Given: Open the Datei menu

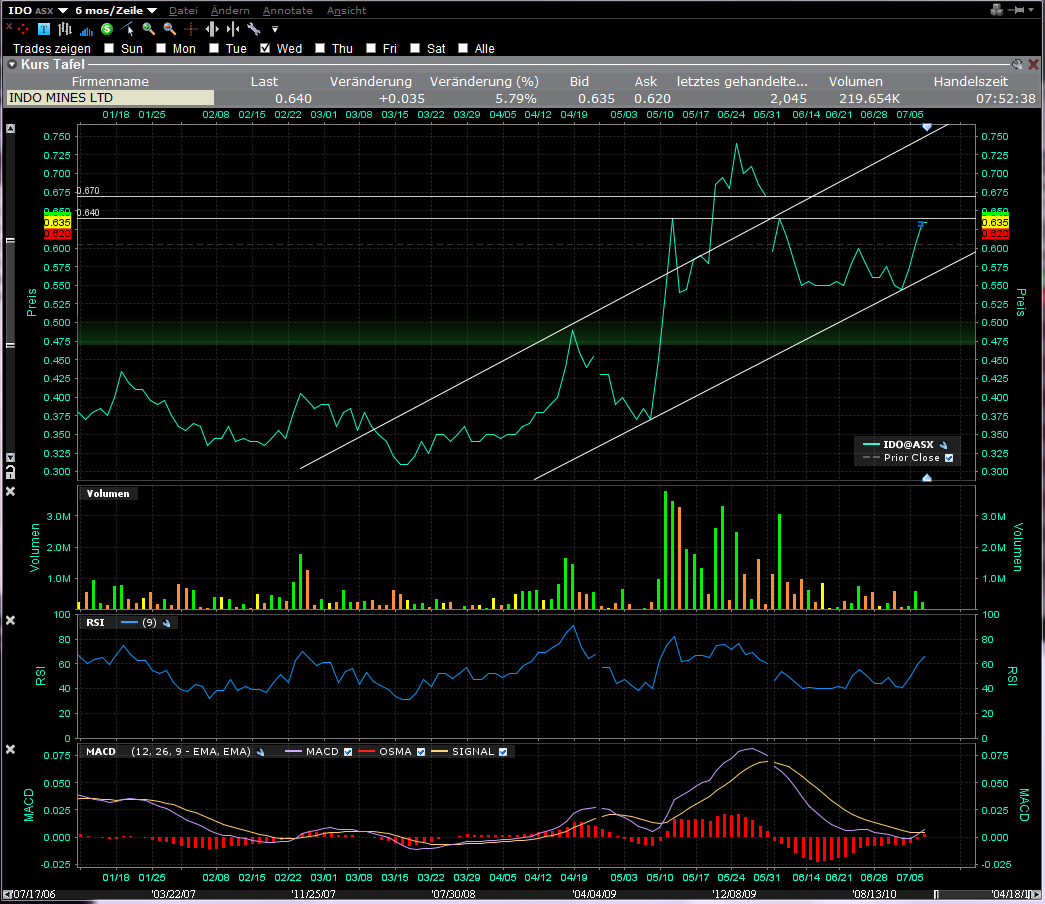Looking at the screenshot, I should pos(183,11).
